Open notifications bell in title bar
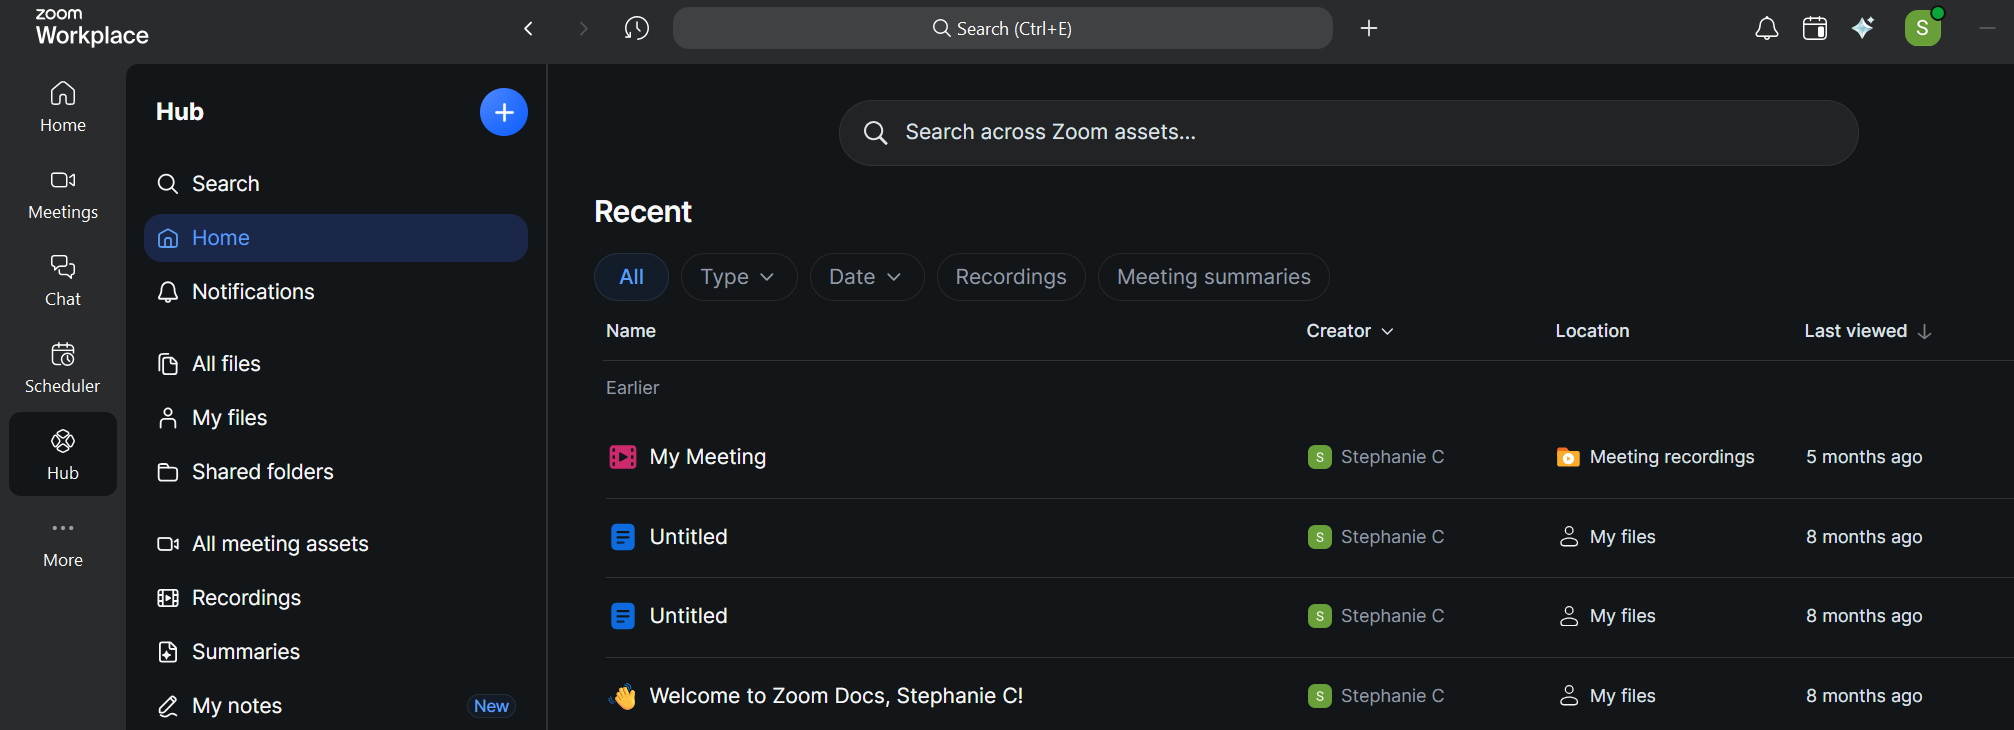 tap(1767, 28)
